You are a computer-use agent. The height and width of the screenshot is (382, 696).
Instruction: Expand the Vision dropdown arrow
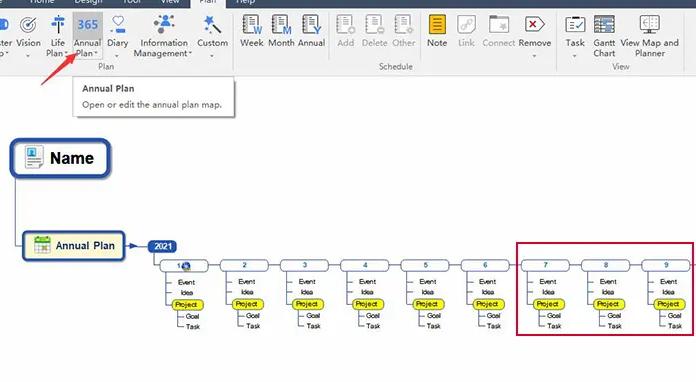[28, 56]
